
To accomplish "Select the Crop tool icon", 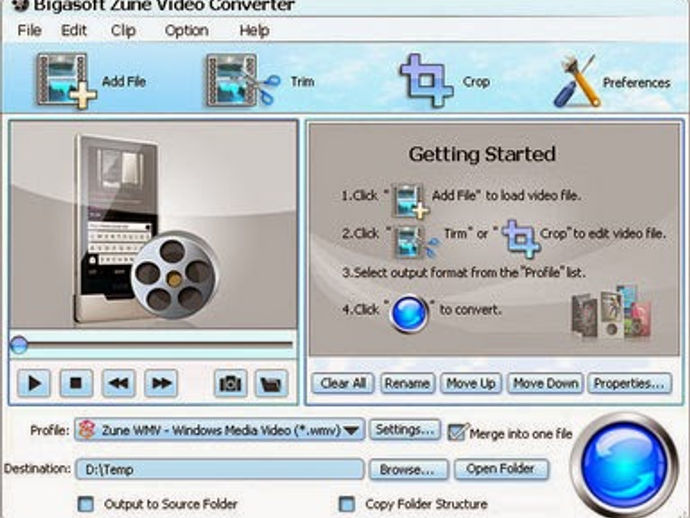I will pyautogui.click(x=426, y=80).
